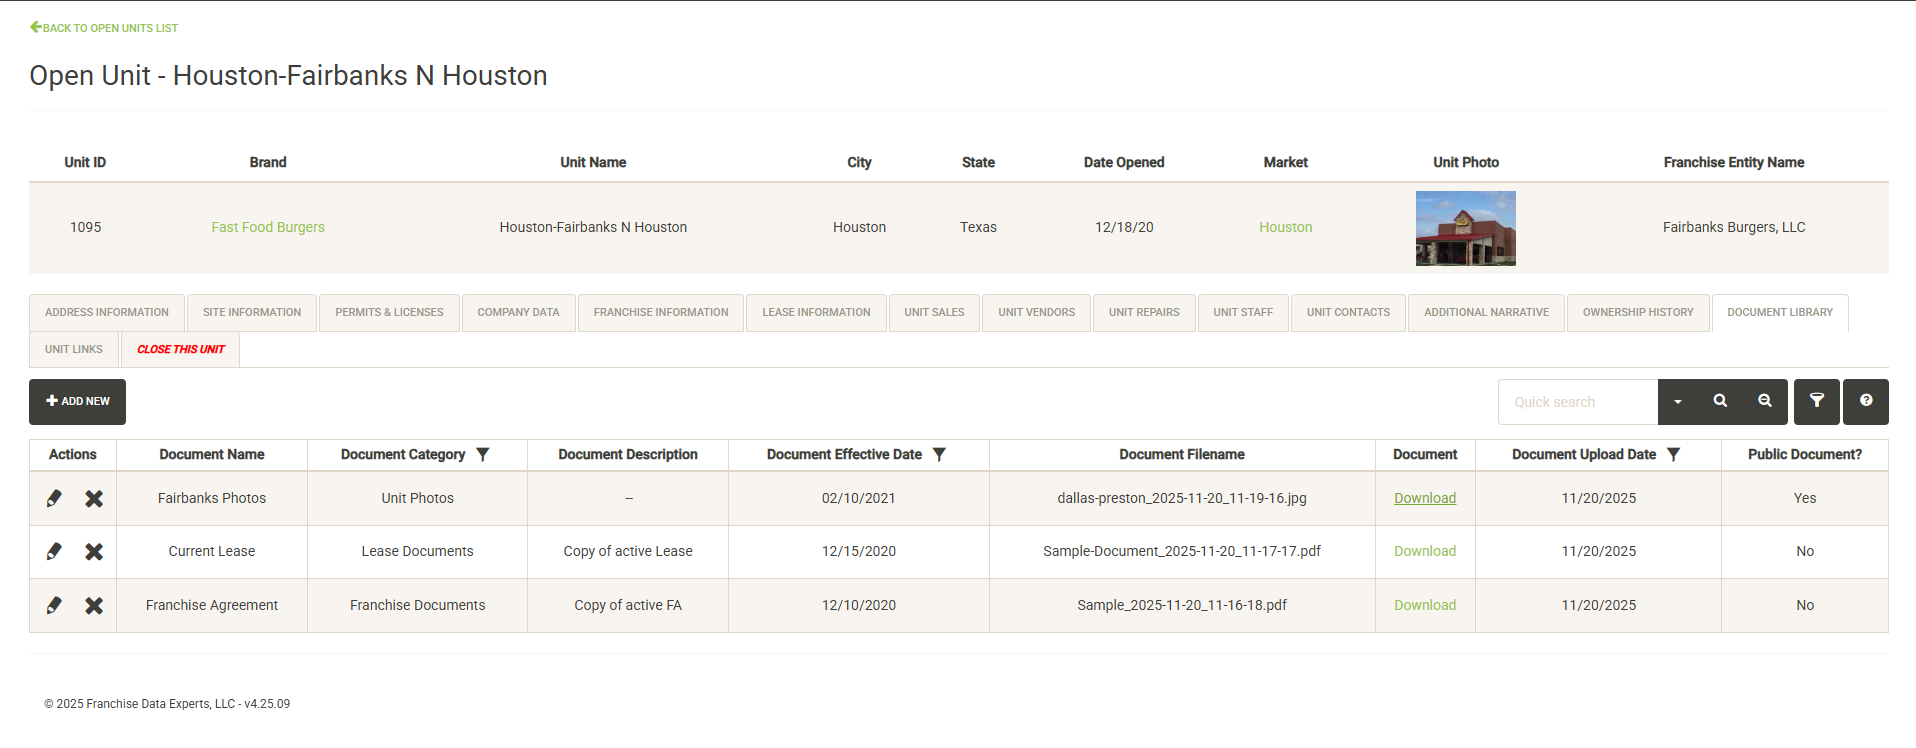This screenshot has height=748, width=1916.
Task: Delete the Fairbanks Photos document
Action: tap(94, 498)
